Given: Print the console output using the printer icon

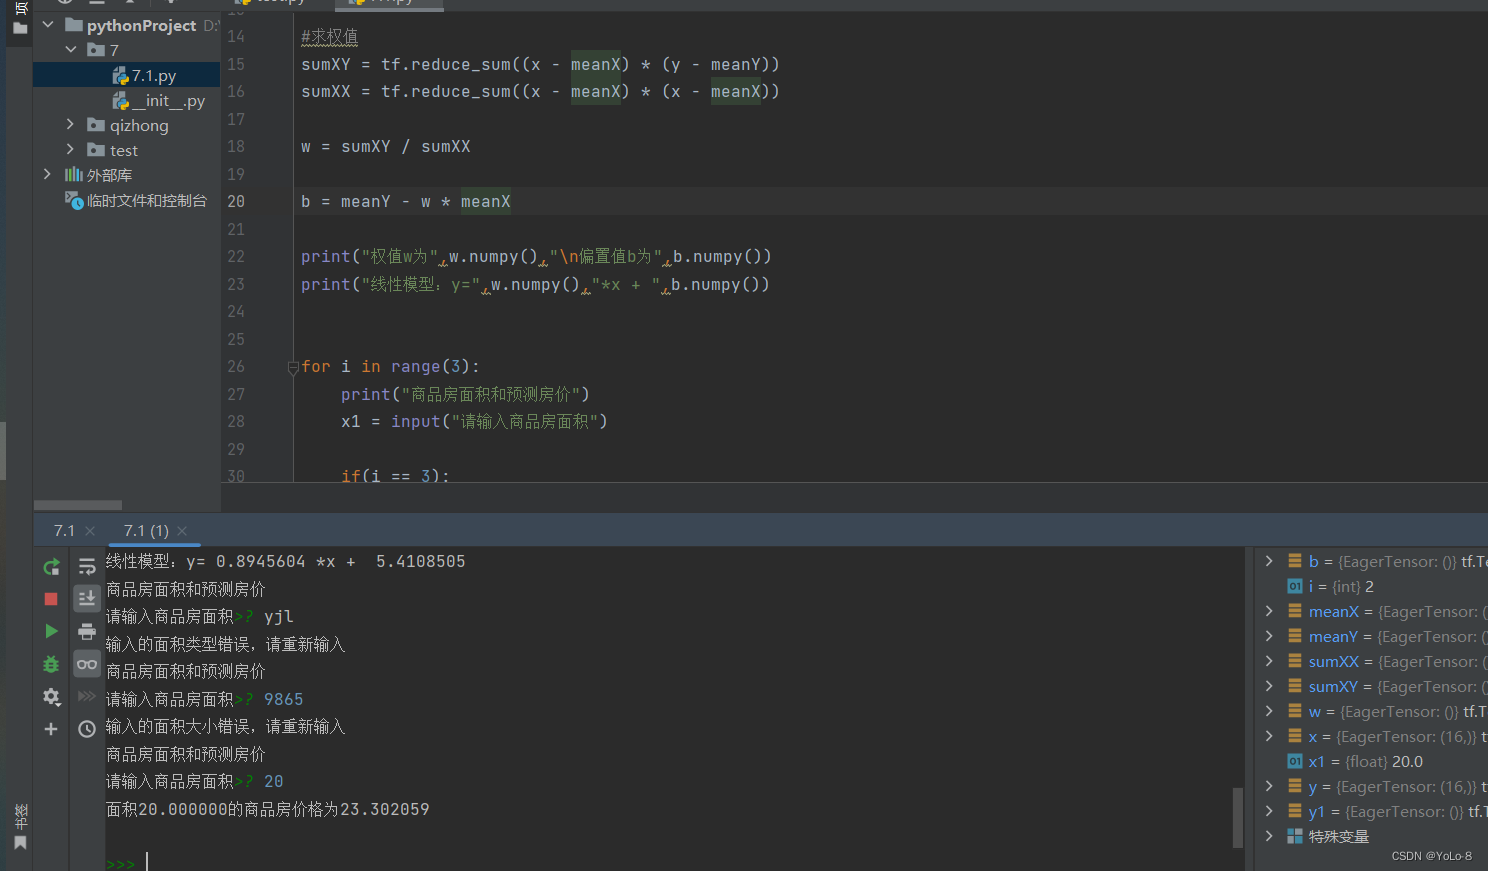Looking at the screenshot, I should point(87,631).
